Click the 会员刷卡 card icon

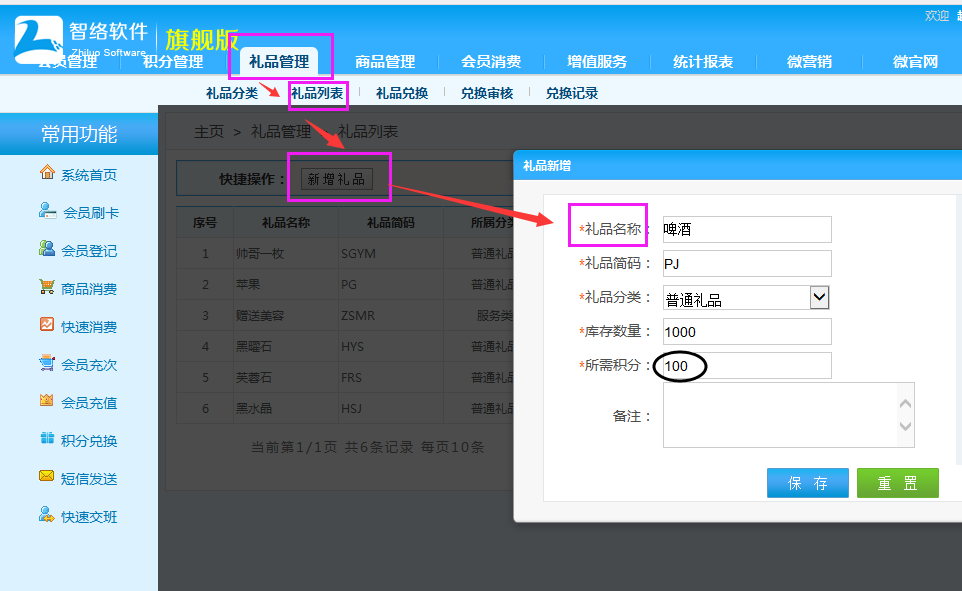point(47,211)
